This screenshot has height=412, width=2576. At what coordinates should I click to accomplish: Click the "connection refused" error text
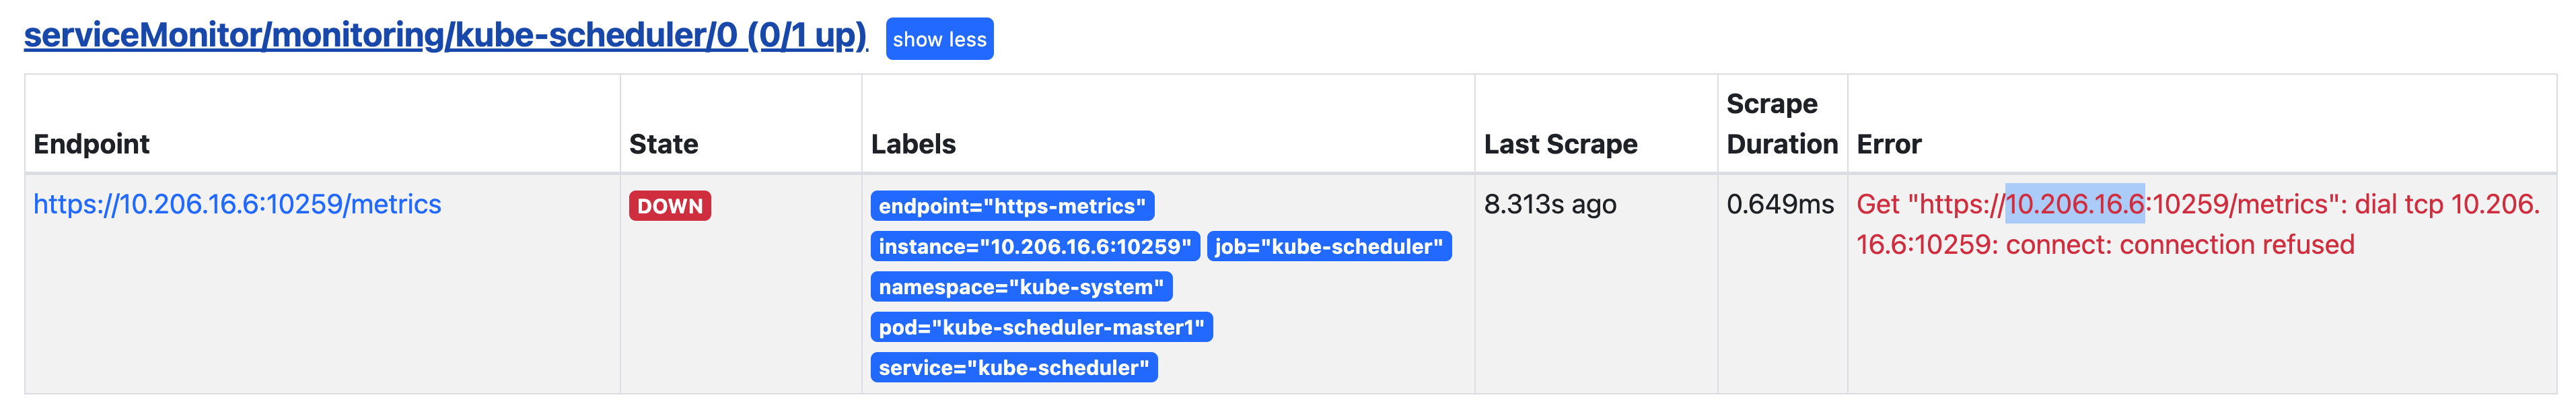pyautogui.click(x=2236, y=245)
